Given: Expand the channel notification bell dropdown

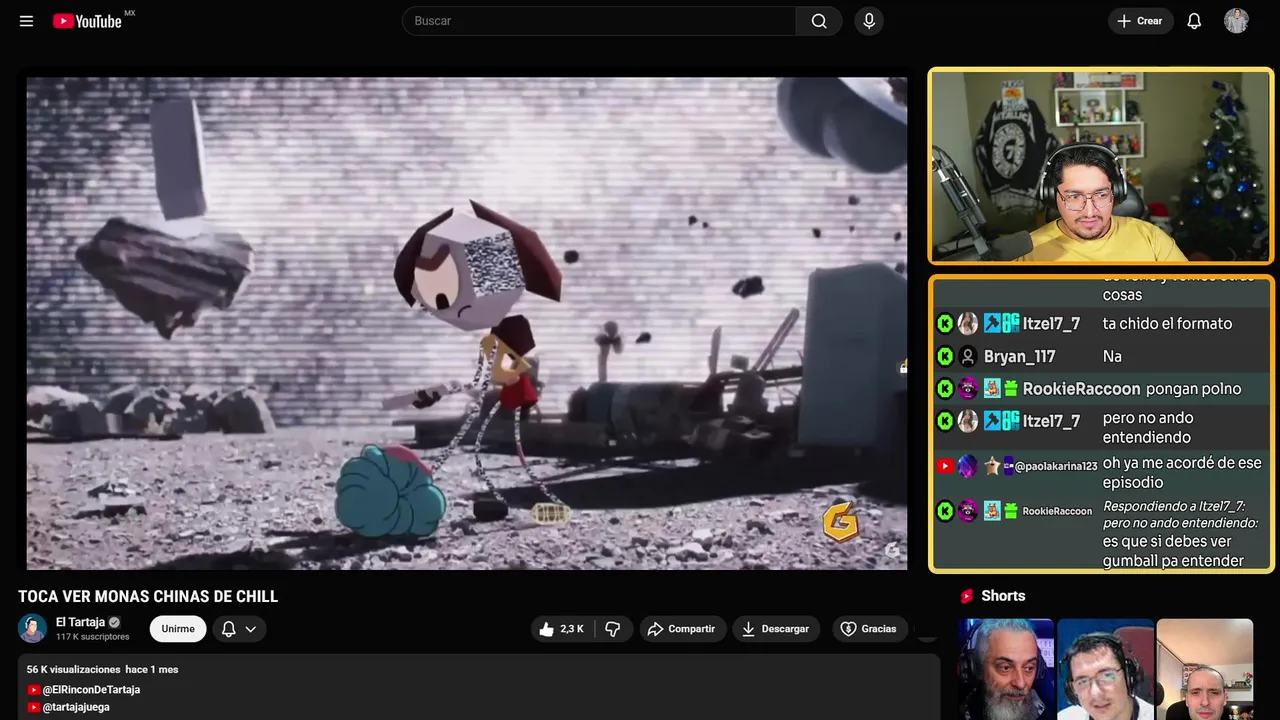Looking at the screenshot, I should pyautogui.click(x=239, y=628).
